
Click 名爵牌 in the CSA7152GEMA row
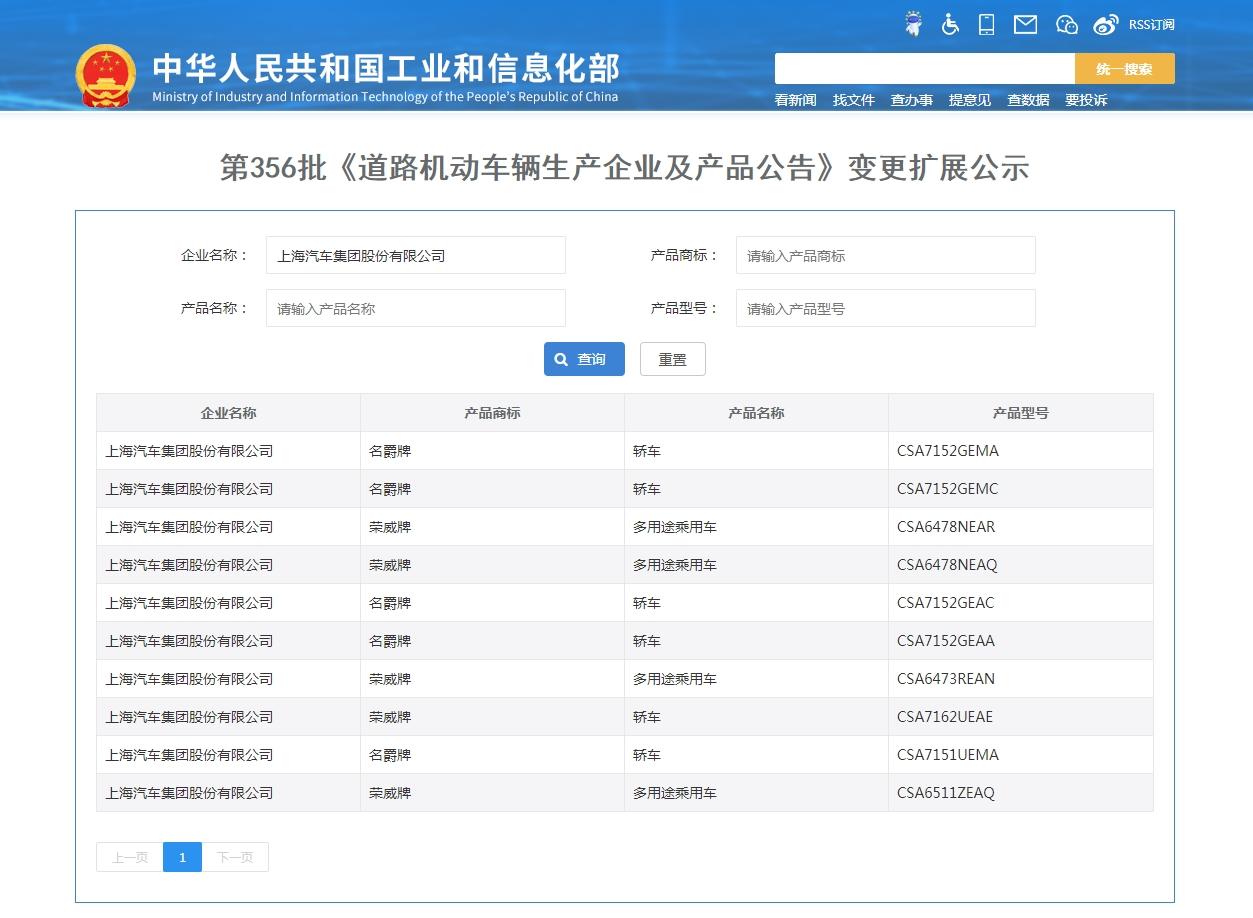click(x=390, y=451)
